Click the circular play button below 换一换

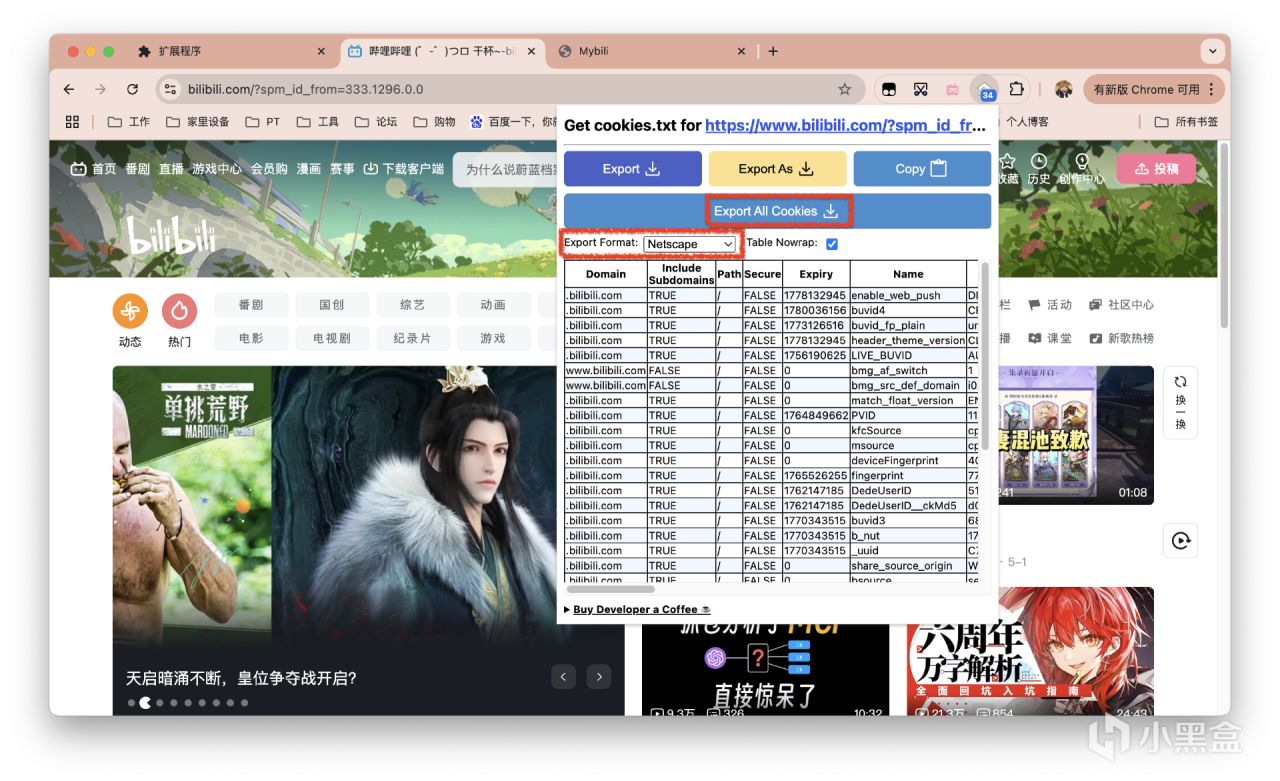[1180, 540]
